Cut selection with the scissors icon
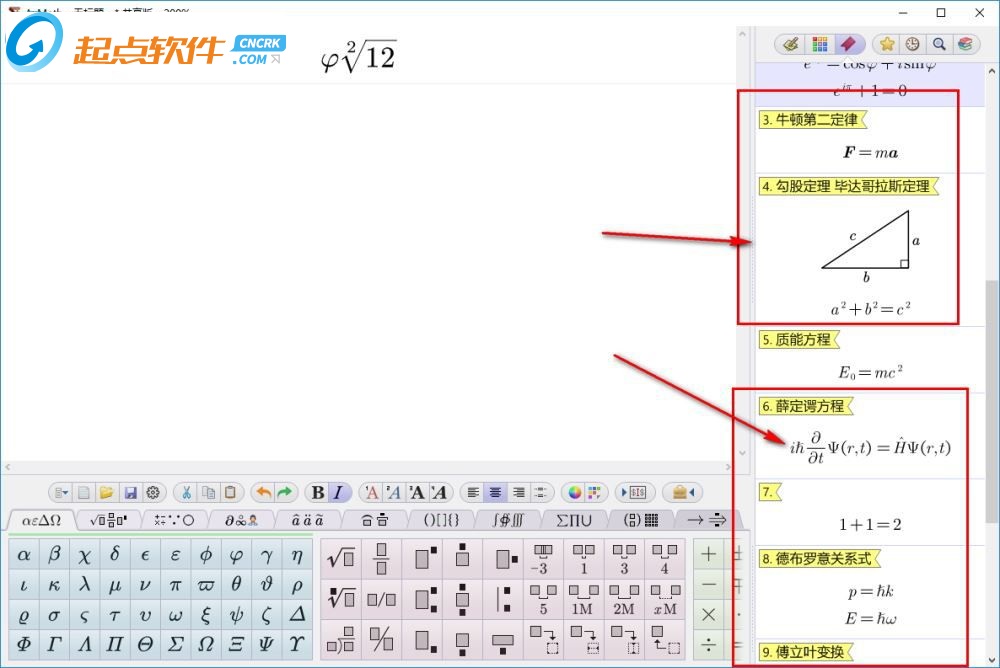Viewport: 1000px width, 668px height. tap(186, 493)
